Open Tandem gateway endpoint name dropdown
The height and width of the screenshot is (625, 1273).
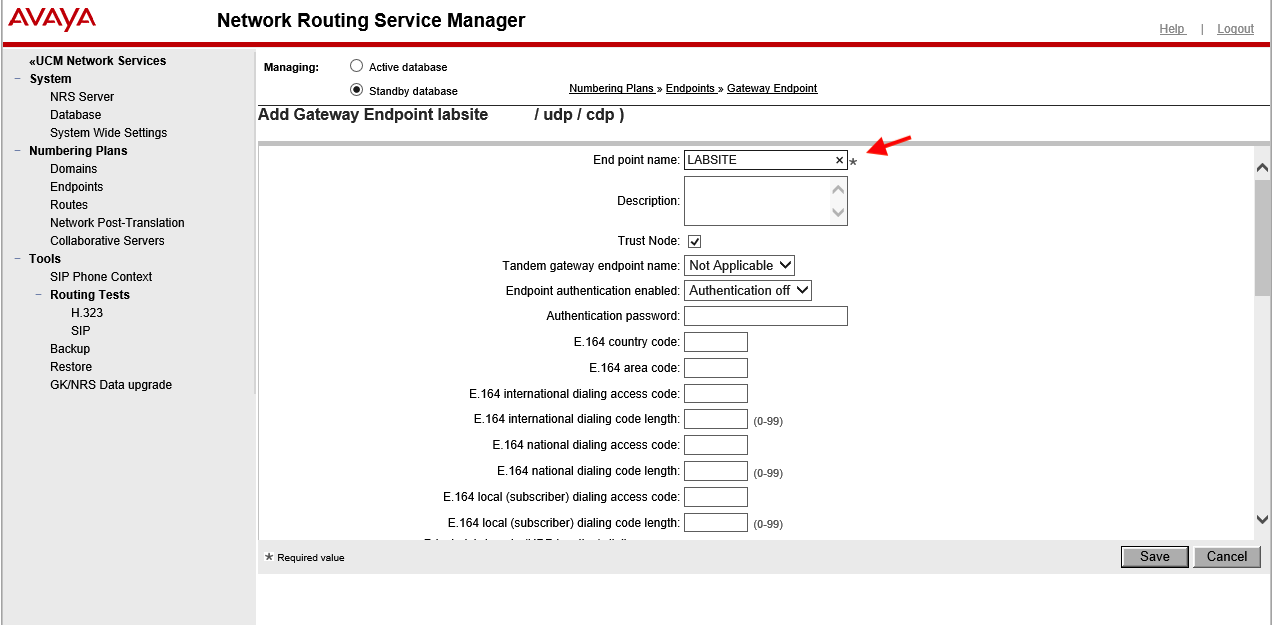tap(739, 265)
